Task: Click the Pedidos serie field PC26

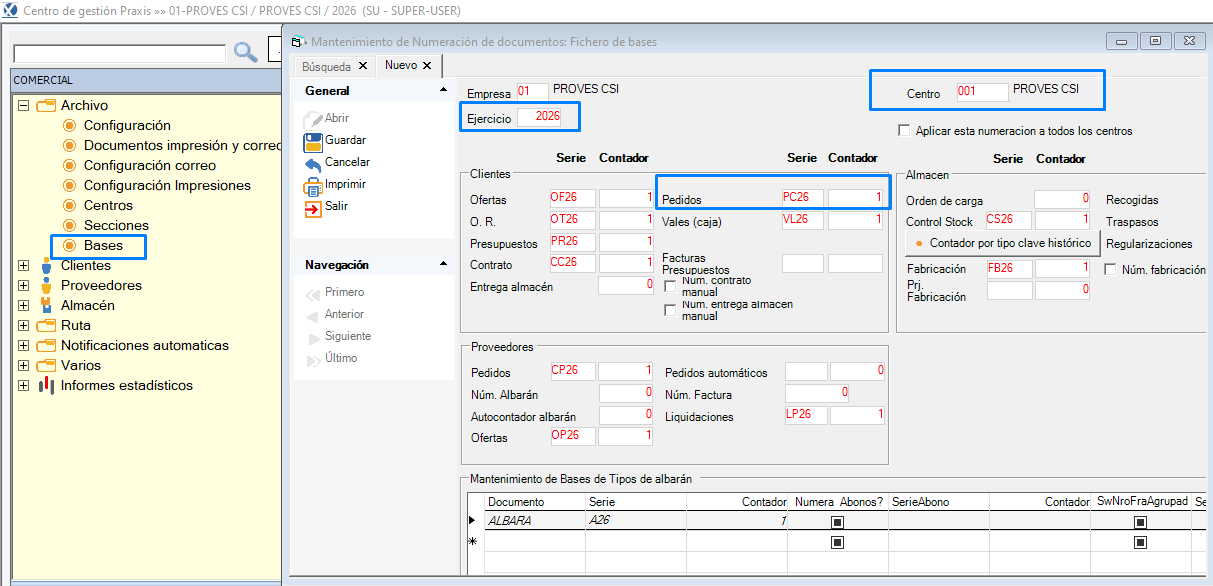Action: [x=803, y=197]
